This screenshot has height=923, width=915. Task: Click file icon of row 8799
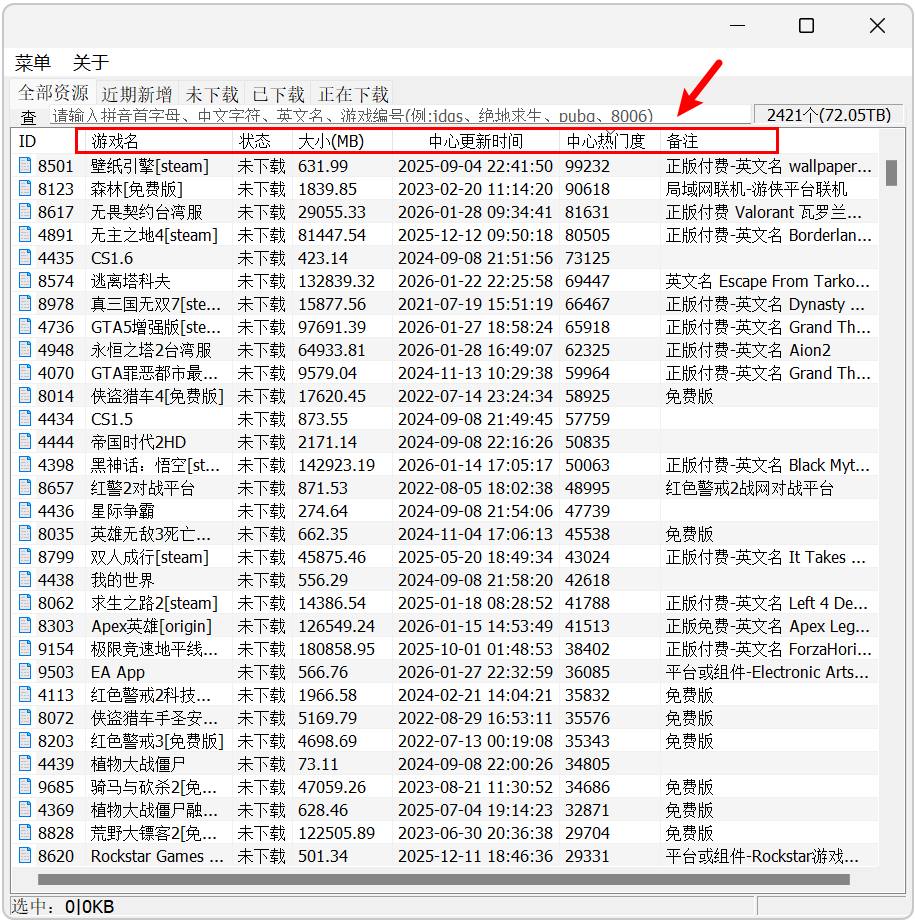tap(25, 556)
